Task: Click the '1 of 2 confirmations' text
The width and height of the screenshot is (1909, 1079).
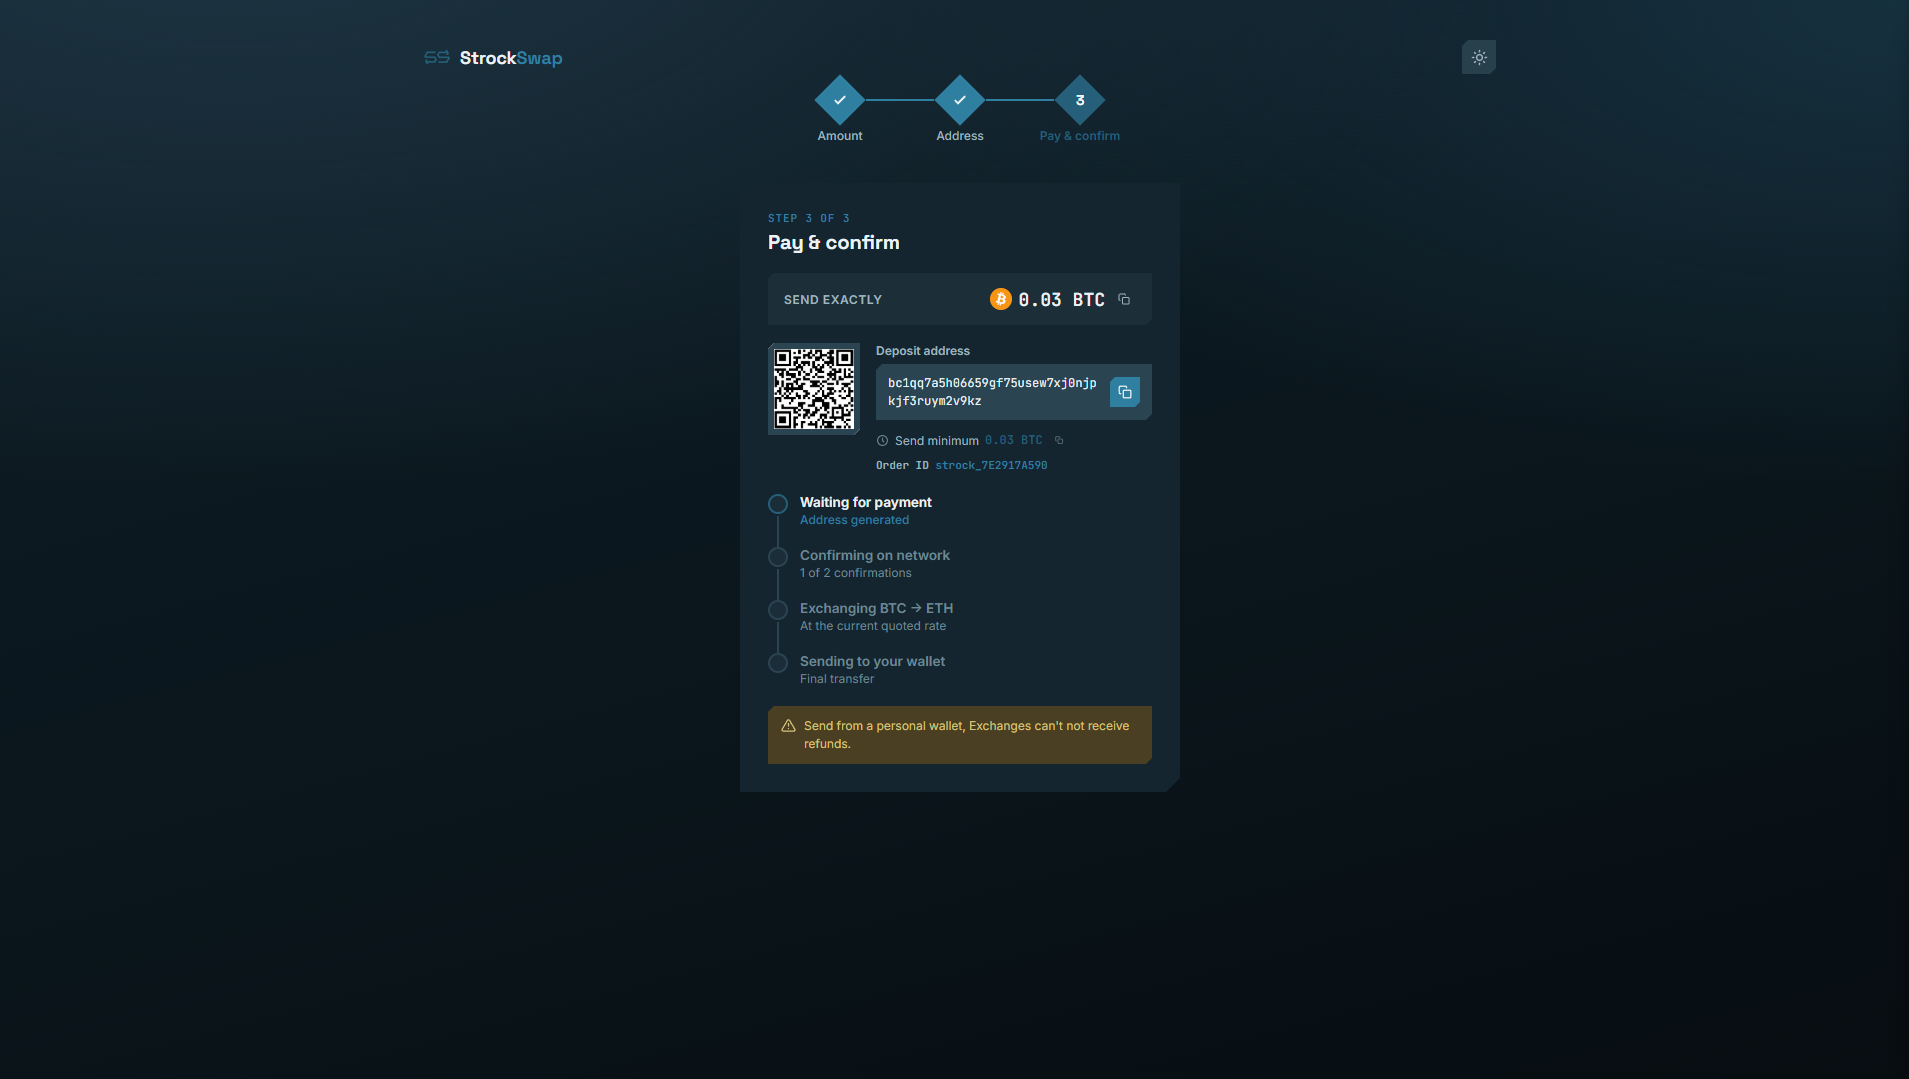Action: tap(856, 573)
